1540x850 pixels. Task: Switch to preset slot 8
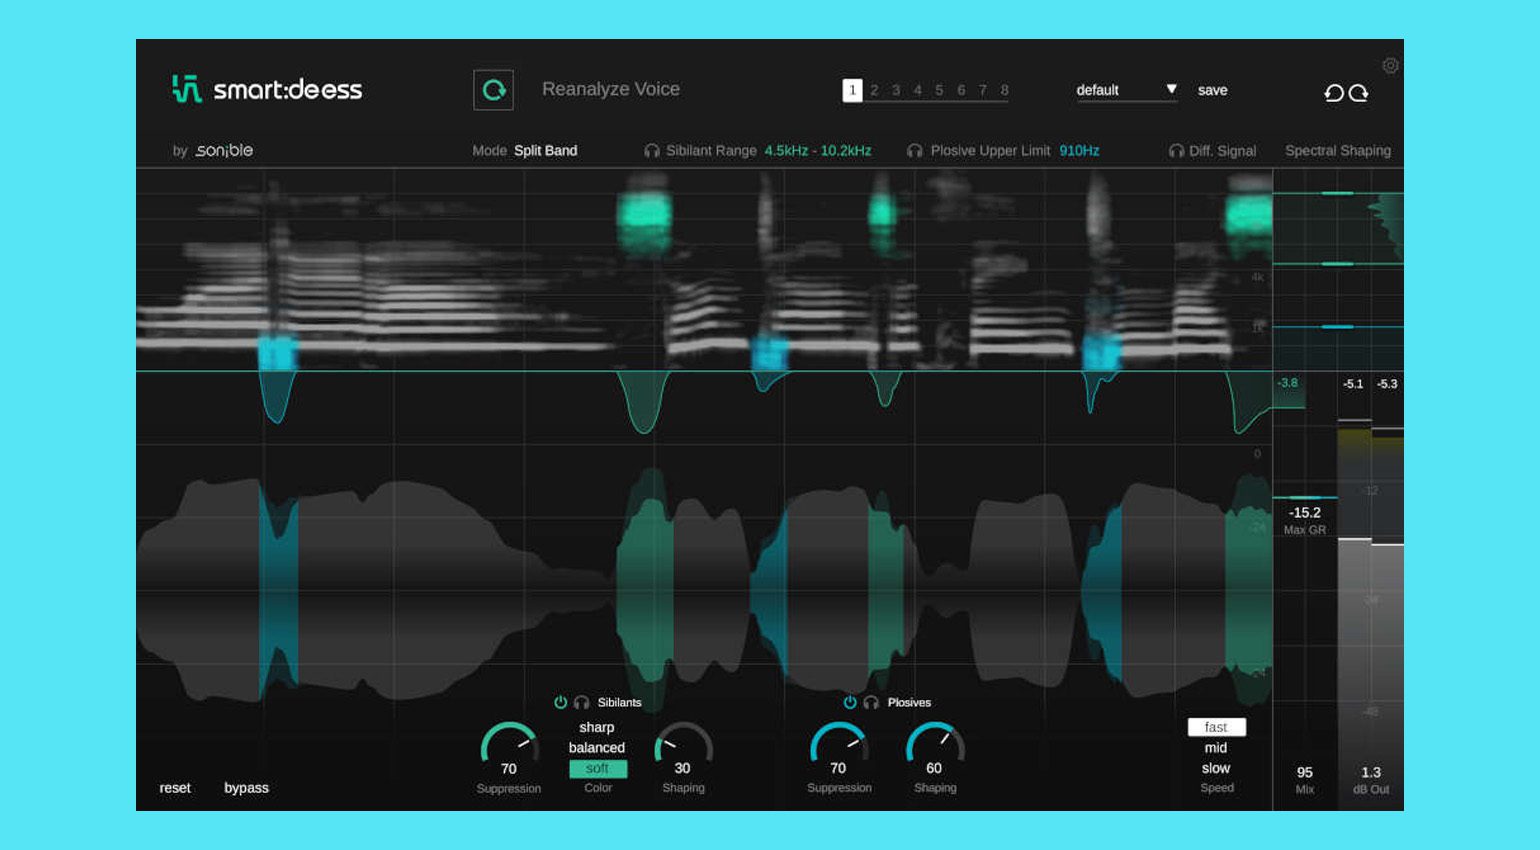[x=1005, y=90]
